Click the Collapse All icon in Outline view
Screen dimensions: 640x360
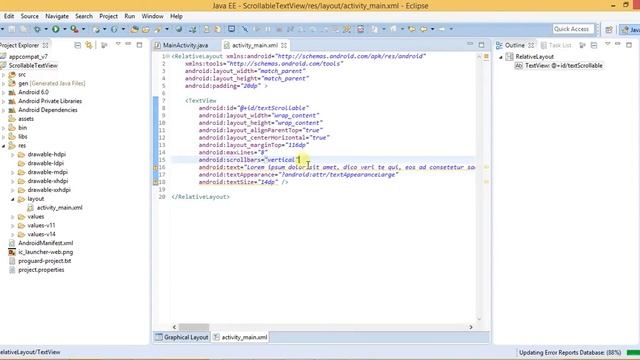(x=594, y=45)
